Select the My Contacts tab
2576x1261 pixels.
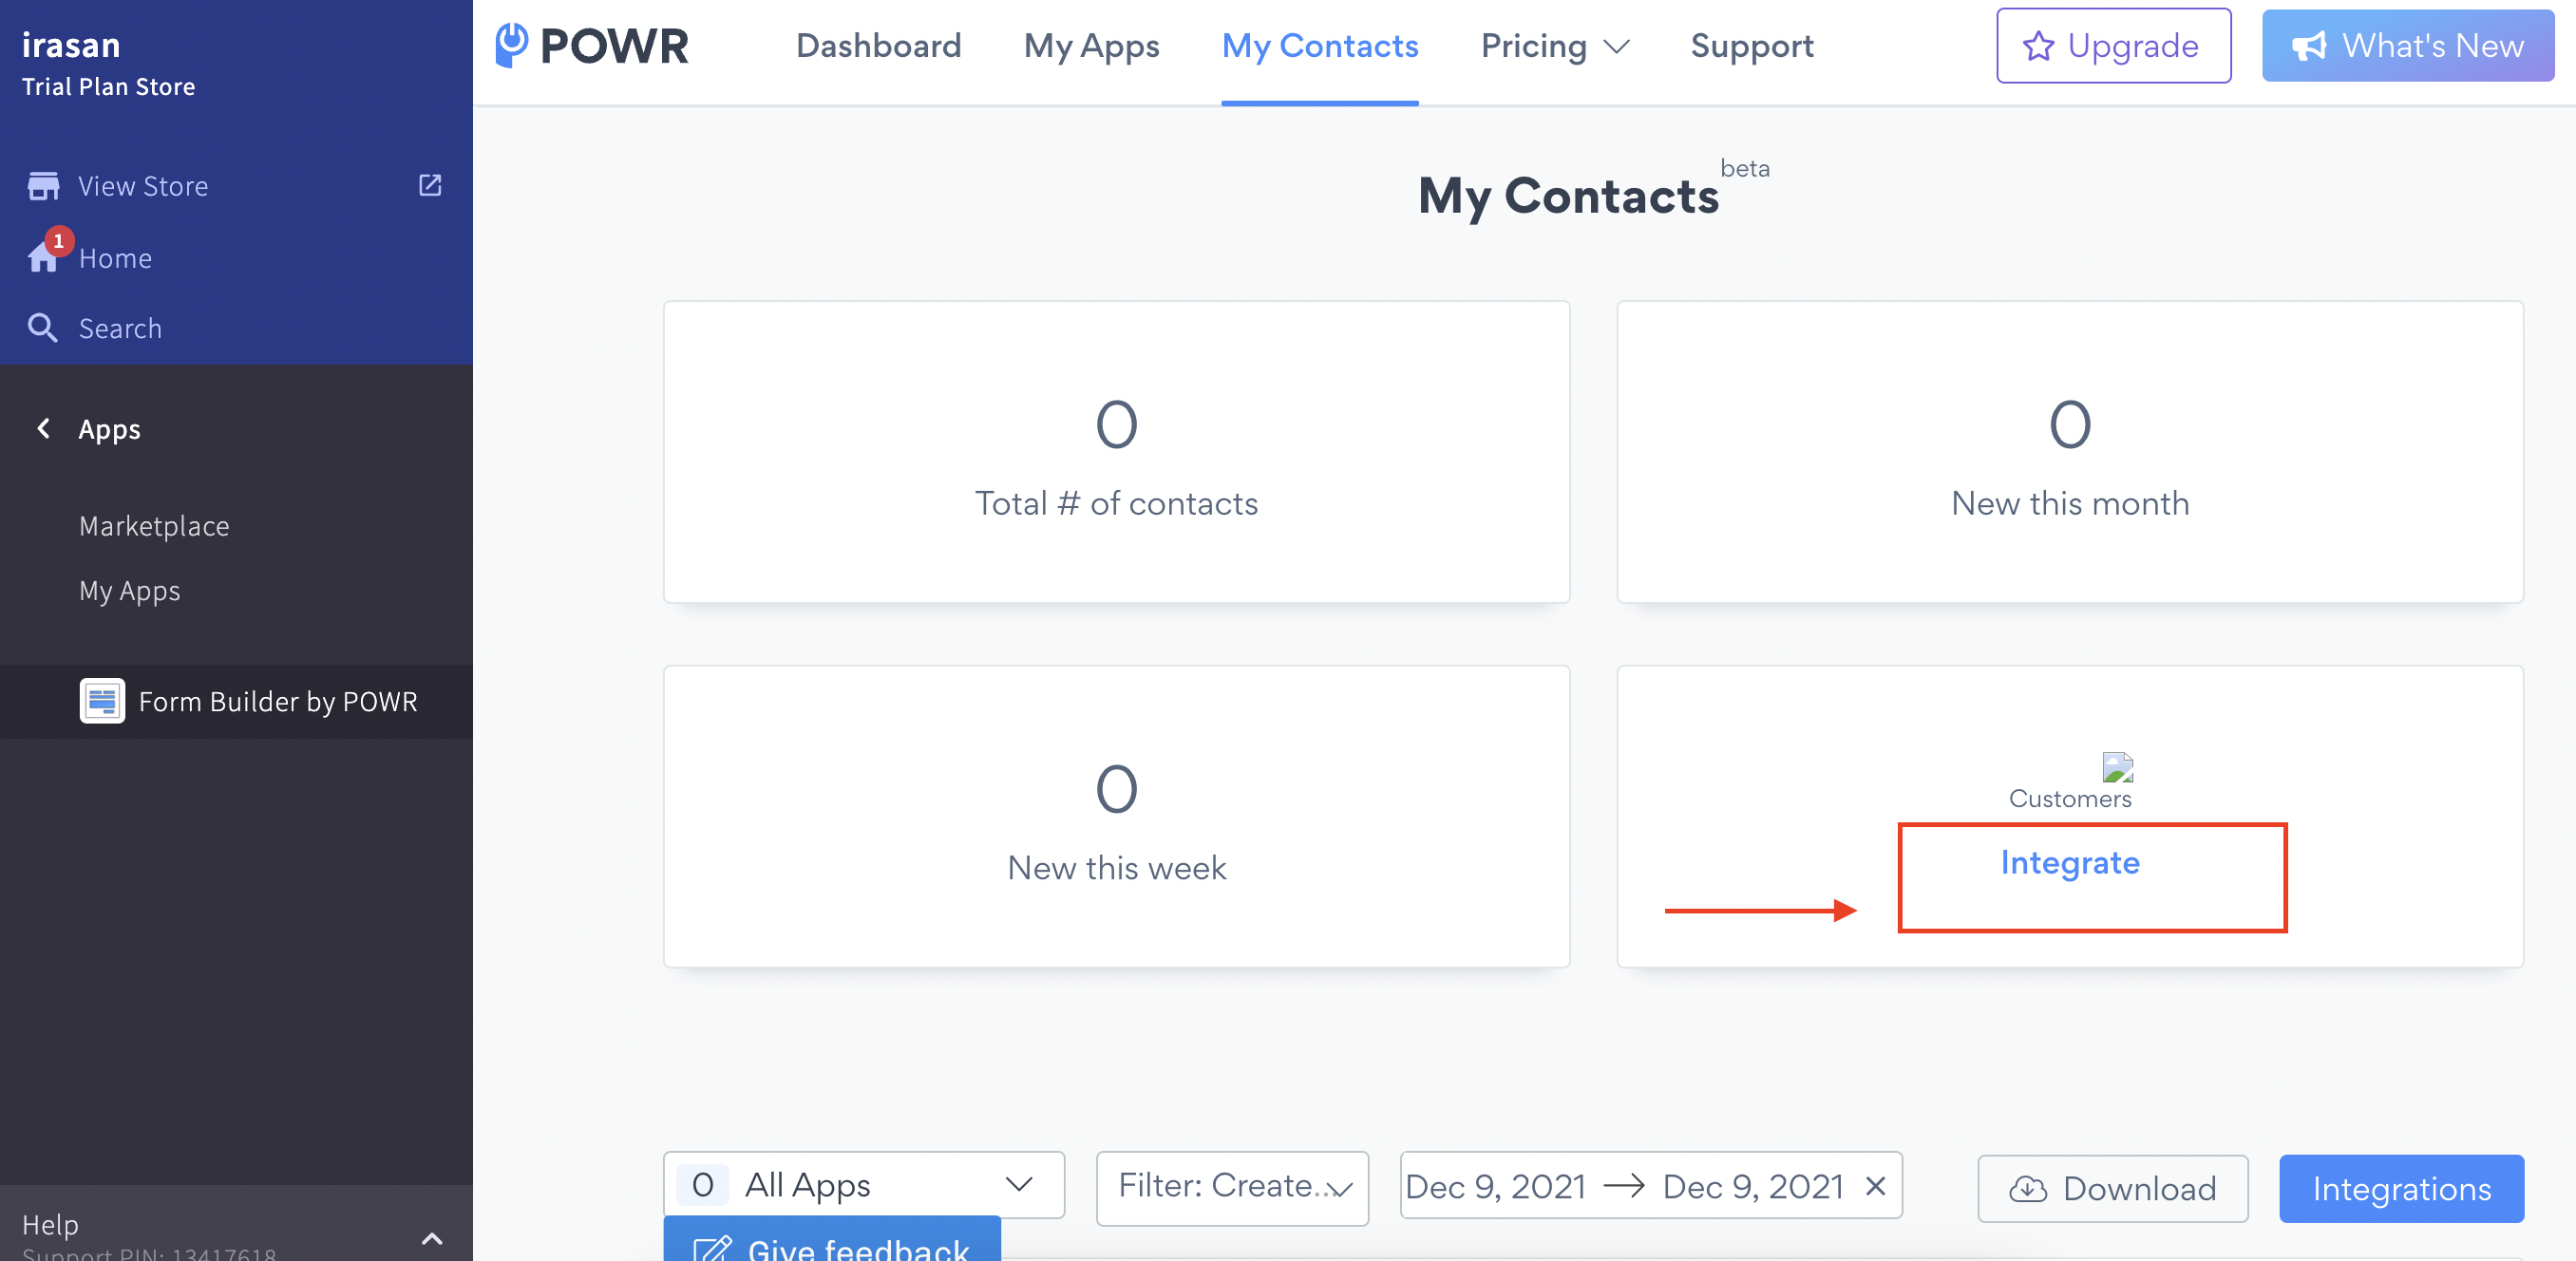[x=1320, y=46]
